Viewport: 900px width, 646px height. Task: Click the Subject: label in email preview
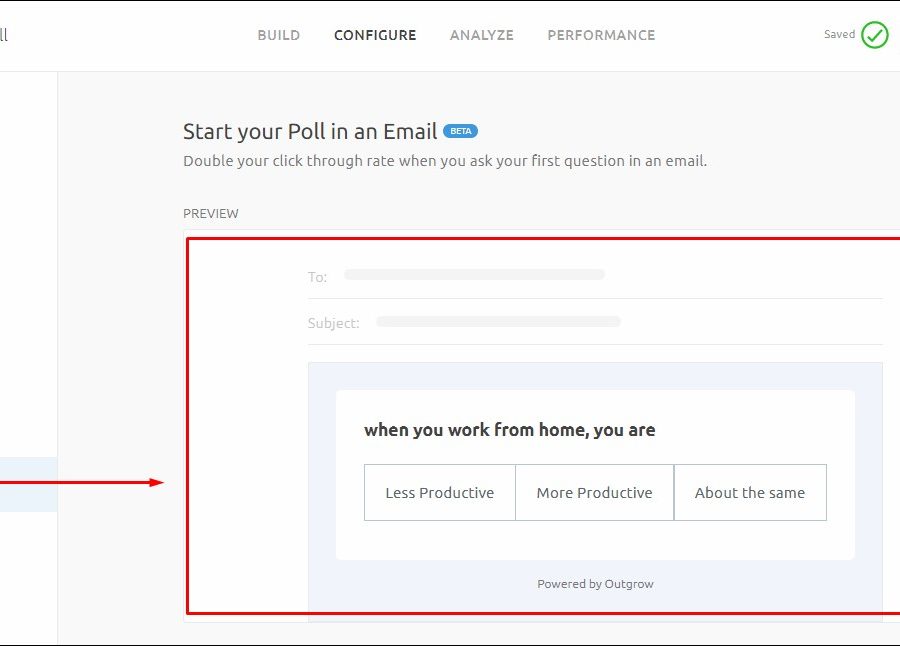(334, 323)
